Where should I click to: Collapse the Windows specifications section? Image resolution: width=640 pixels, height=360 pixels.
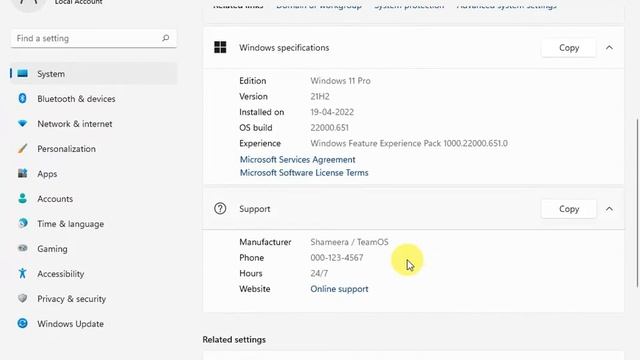pyautogui.click(x=609, y=48)
